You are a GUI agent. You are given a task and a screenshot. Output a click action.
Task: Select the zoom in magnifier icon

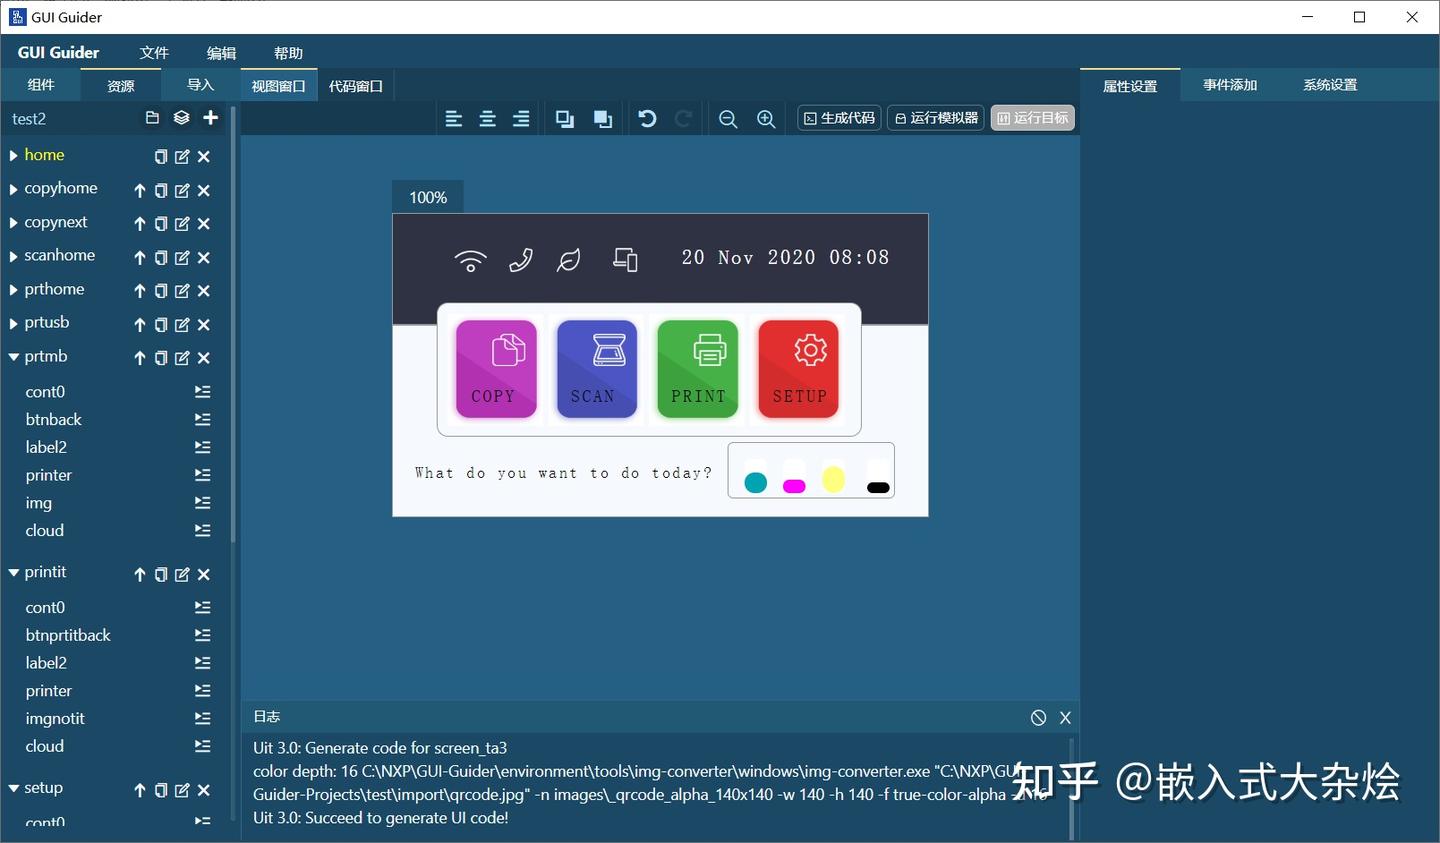click(765, 118)
